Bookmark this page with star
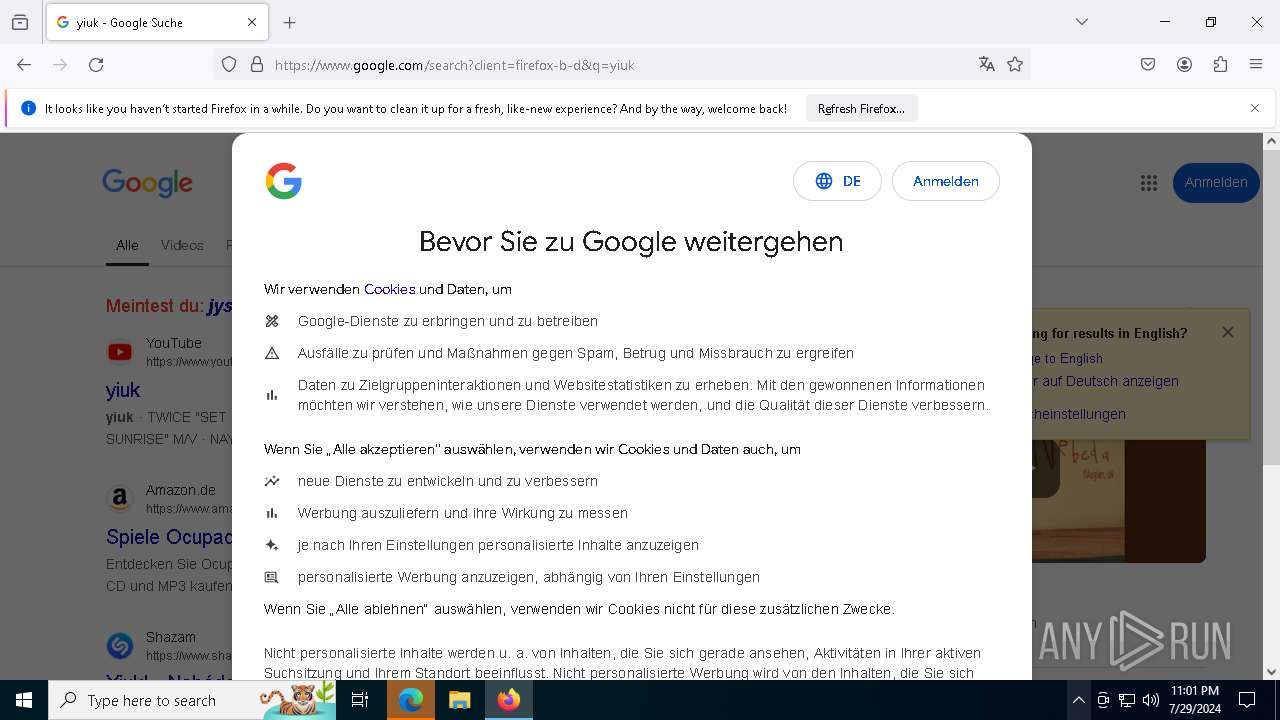The width and height of the screenshot is (1280, 720). click(x=1015, y=65)
